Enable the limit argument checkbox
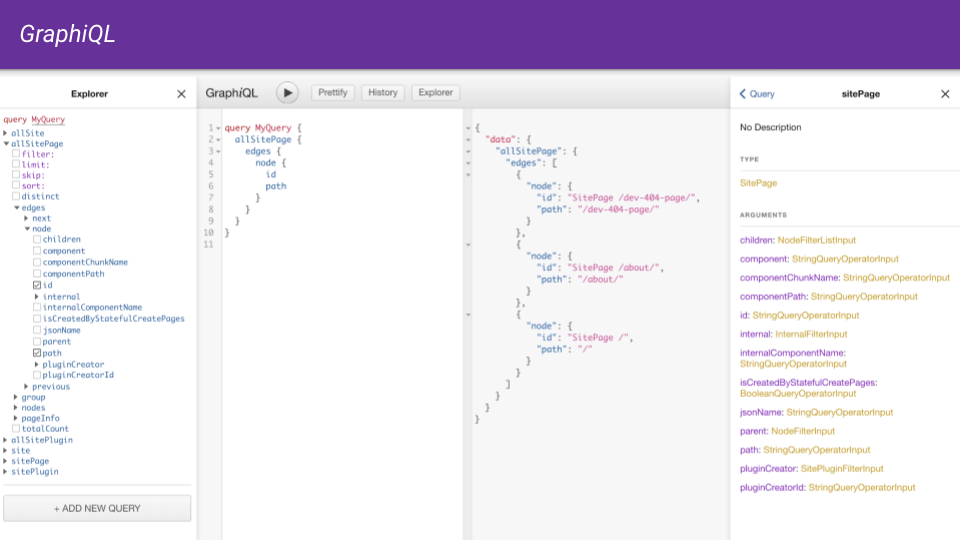960x540 pixels. tap(16, 164)
